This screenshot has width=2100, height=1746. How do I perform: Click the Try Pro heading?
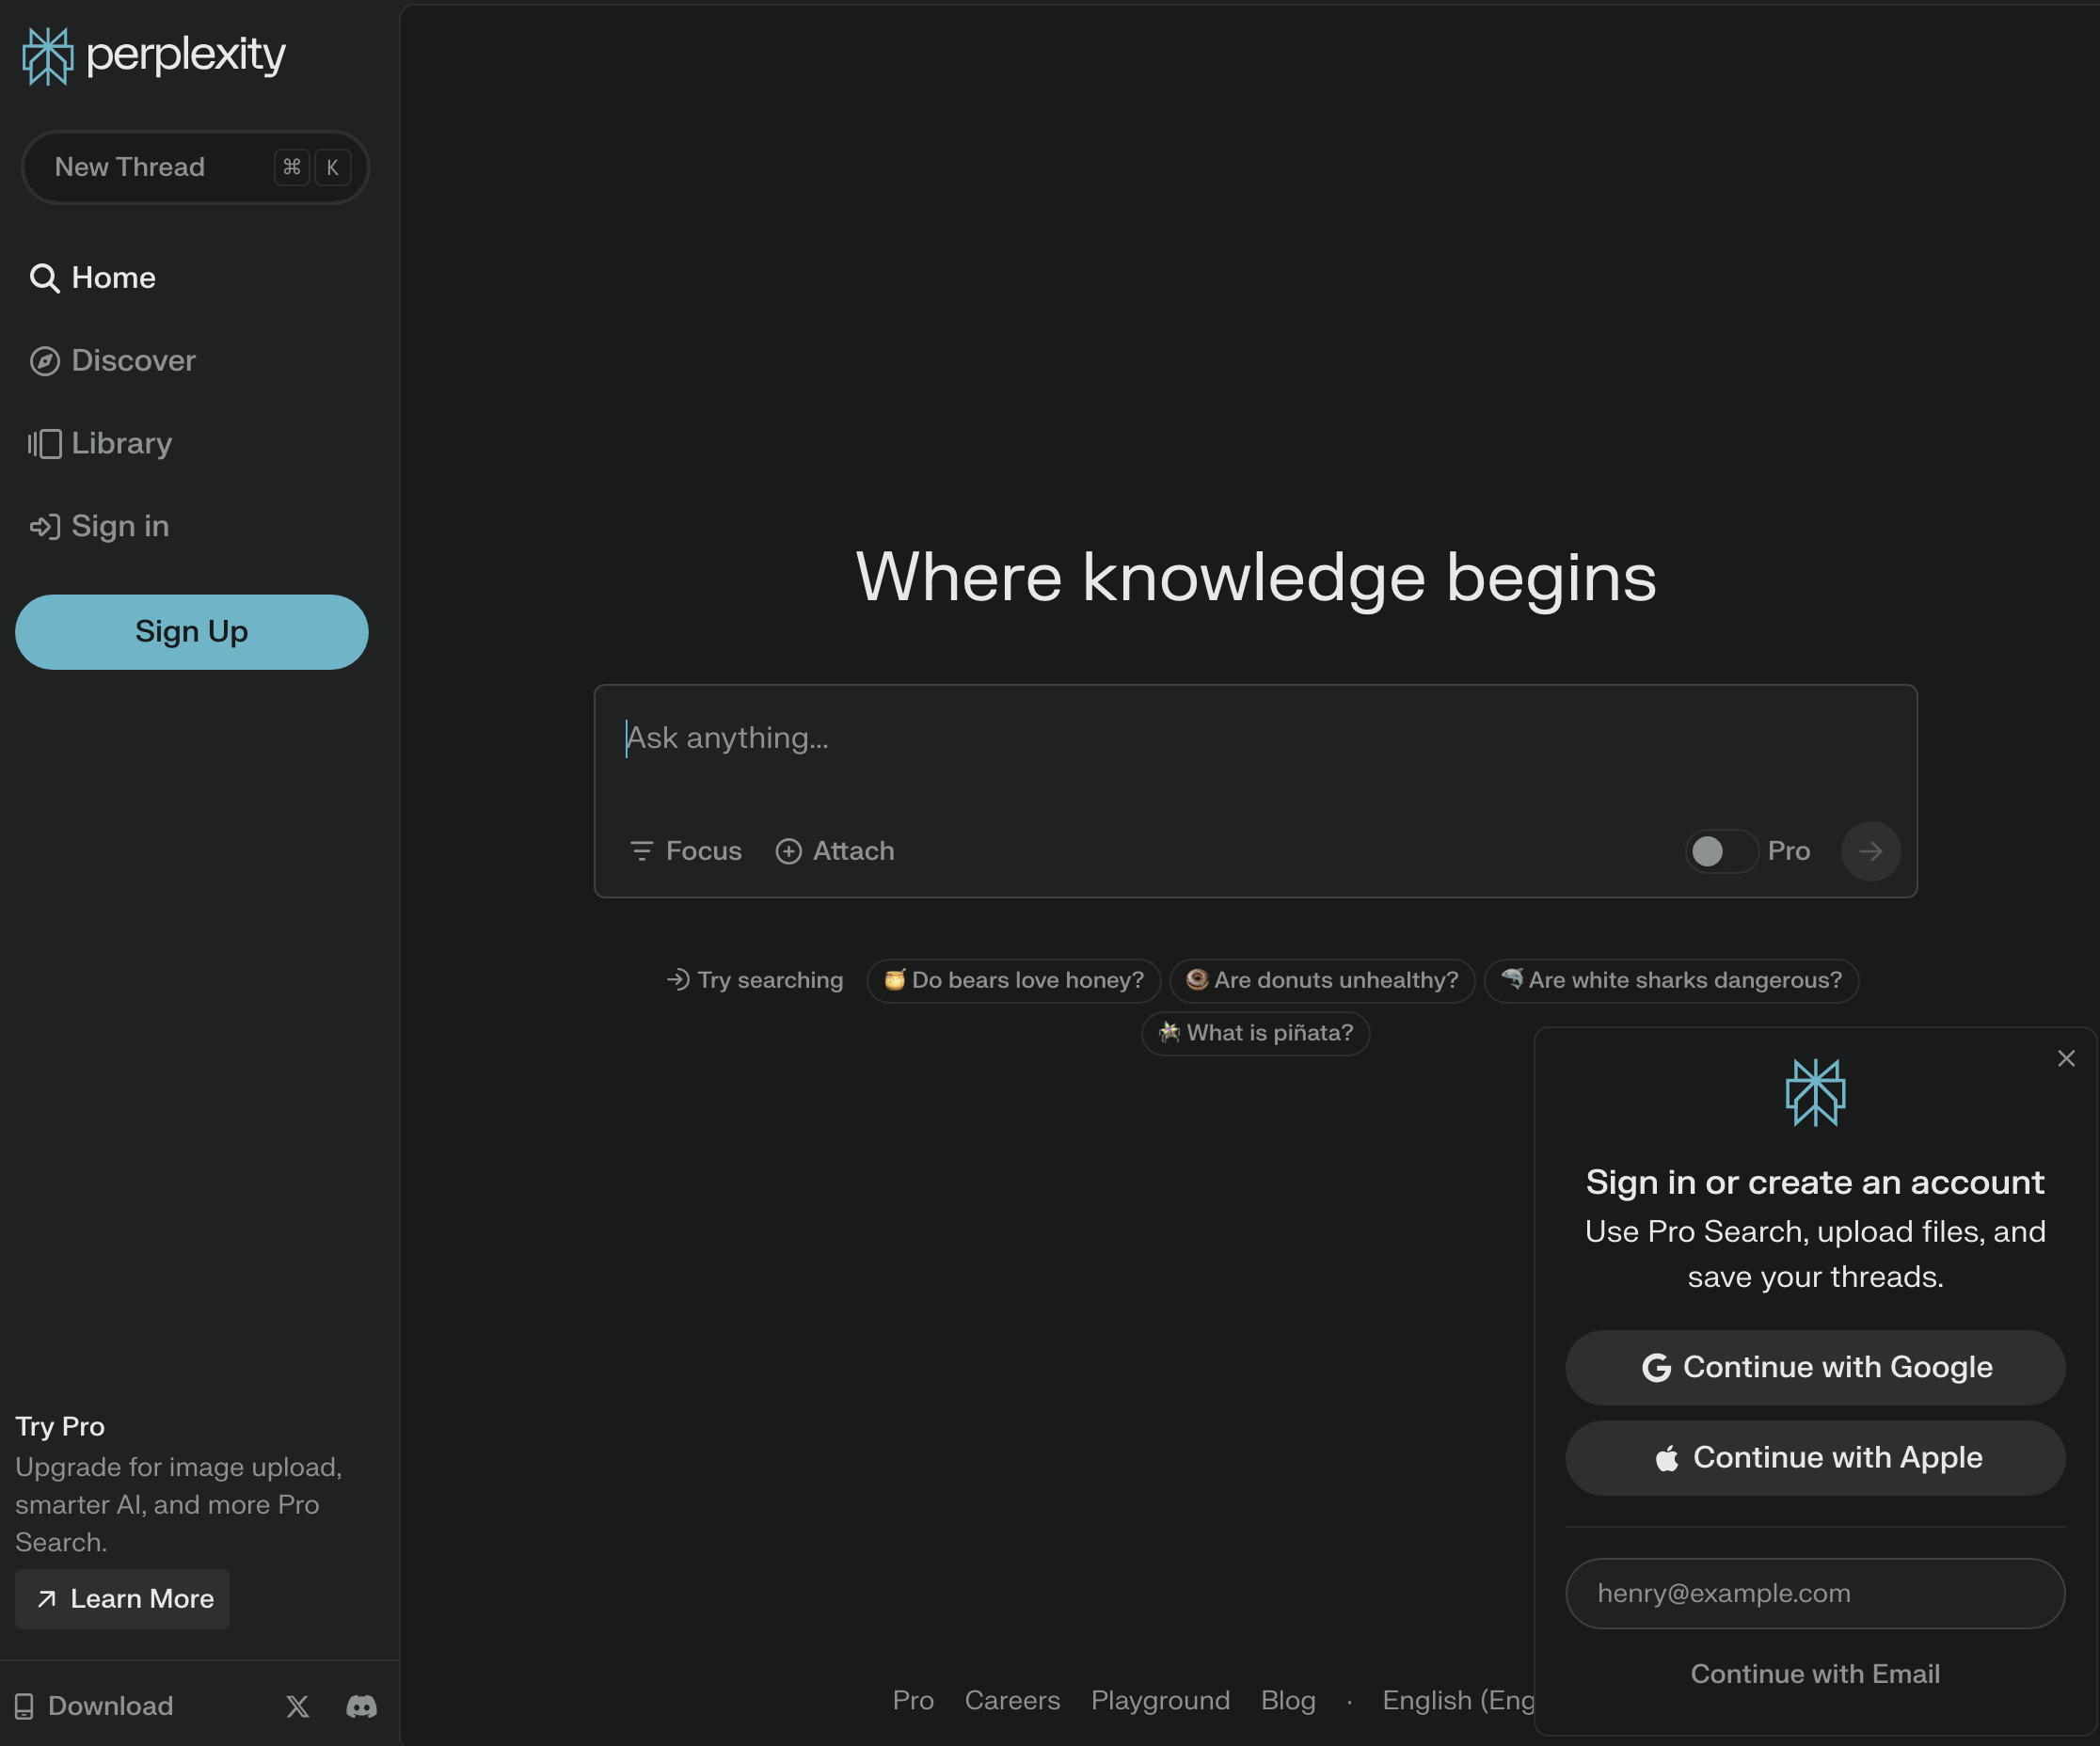click(x=60, y=1426)
